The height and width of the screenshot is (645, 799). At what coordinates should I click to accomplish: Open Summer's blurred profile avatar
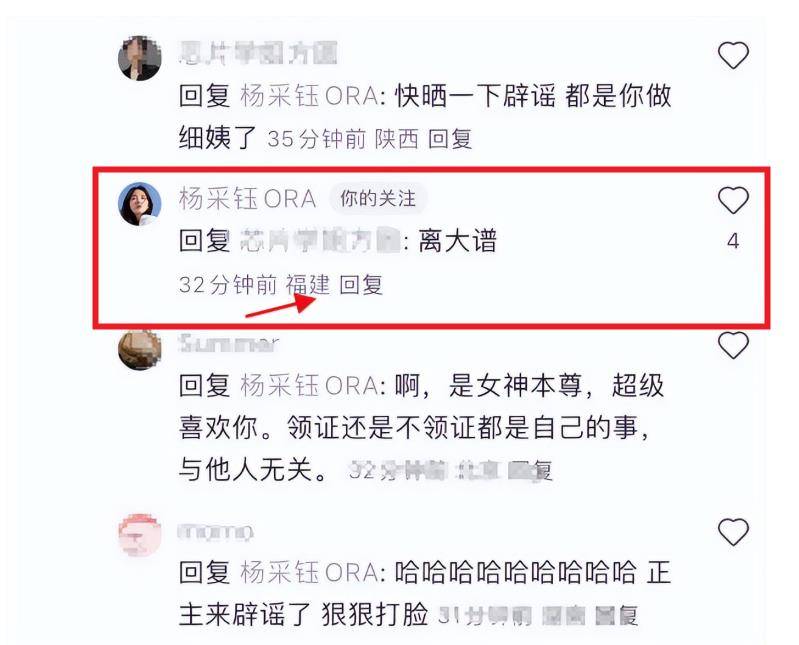[140, 349]
